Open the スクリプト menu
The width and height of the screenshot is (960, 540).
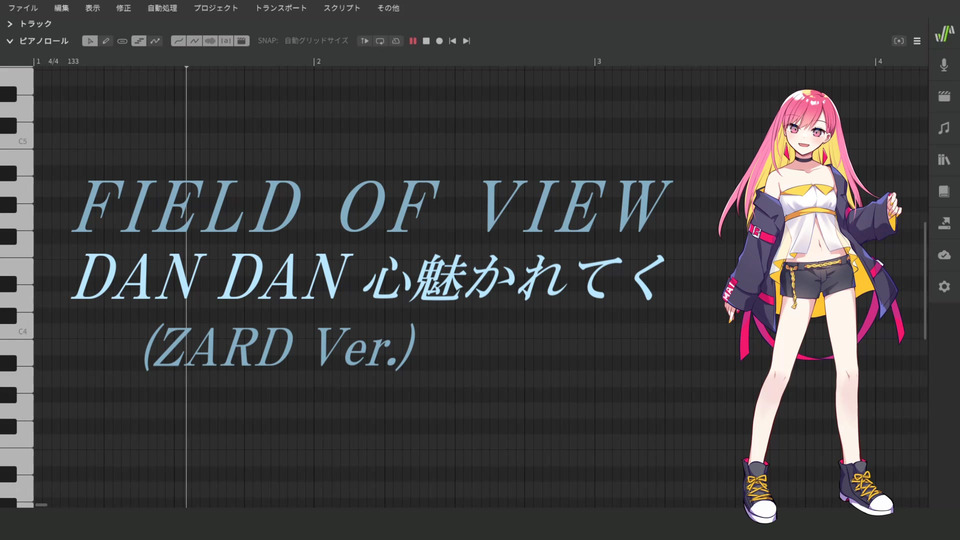pyautogui.click(x=342, y=8)
